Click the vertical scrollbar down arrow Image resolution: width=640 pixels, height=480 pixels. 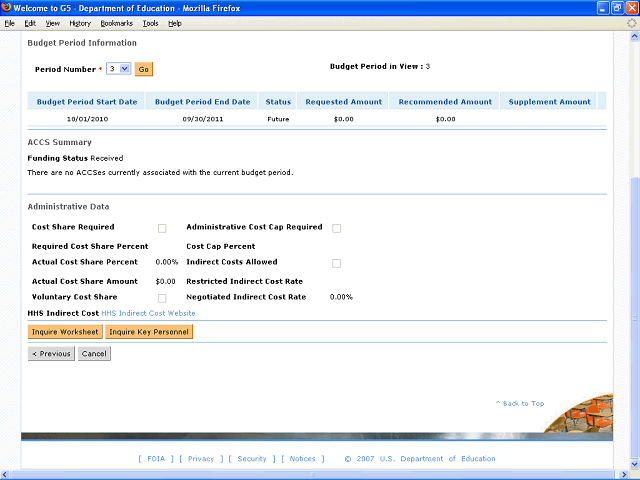(635, 464)
